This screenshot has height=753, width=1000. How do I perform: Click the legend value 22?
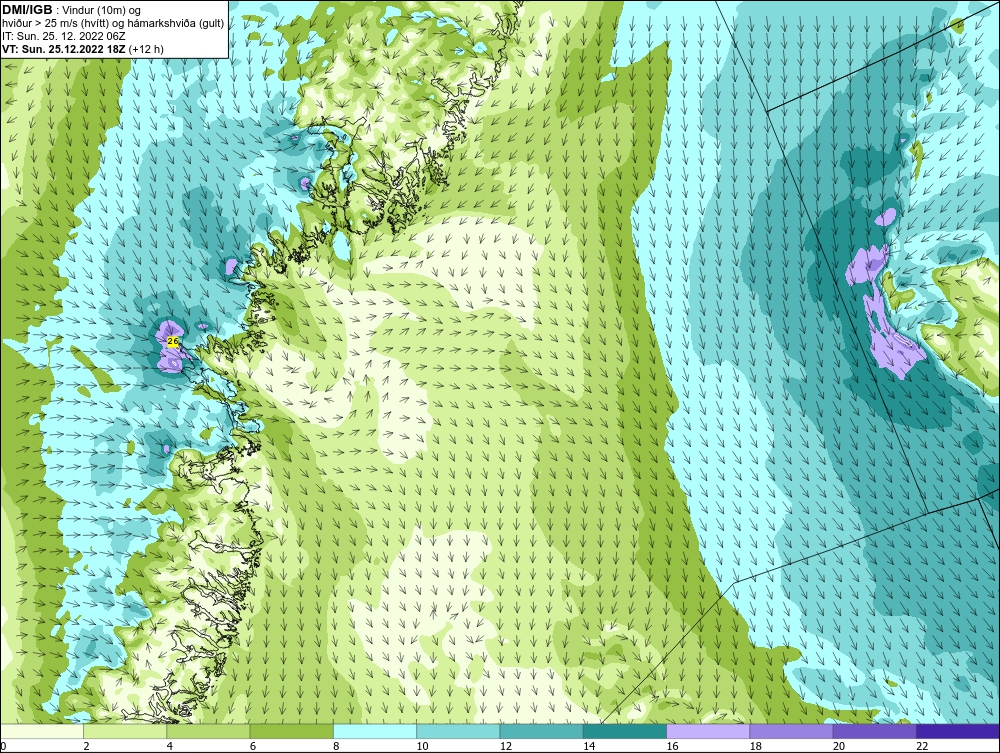[922, 746]
